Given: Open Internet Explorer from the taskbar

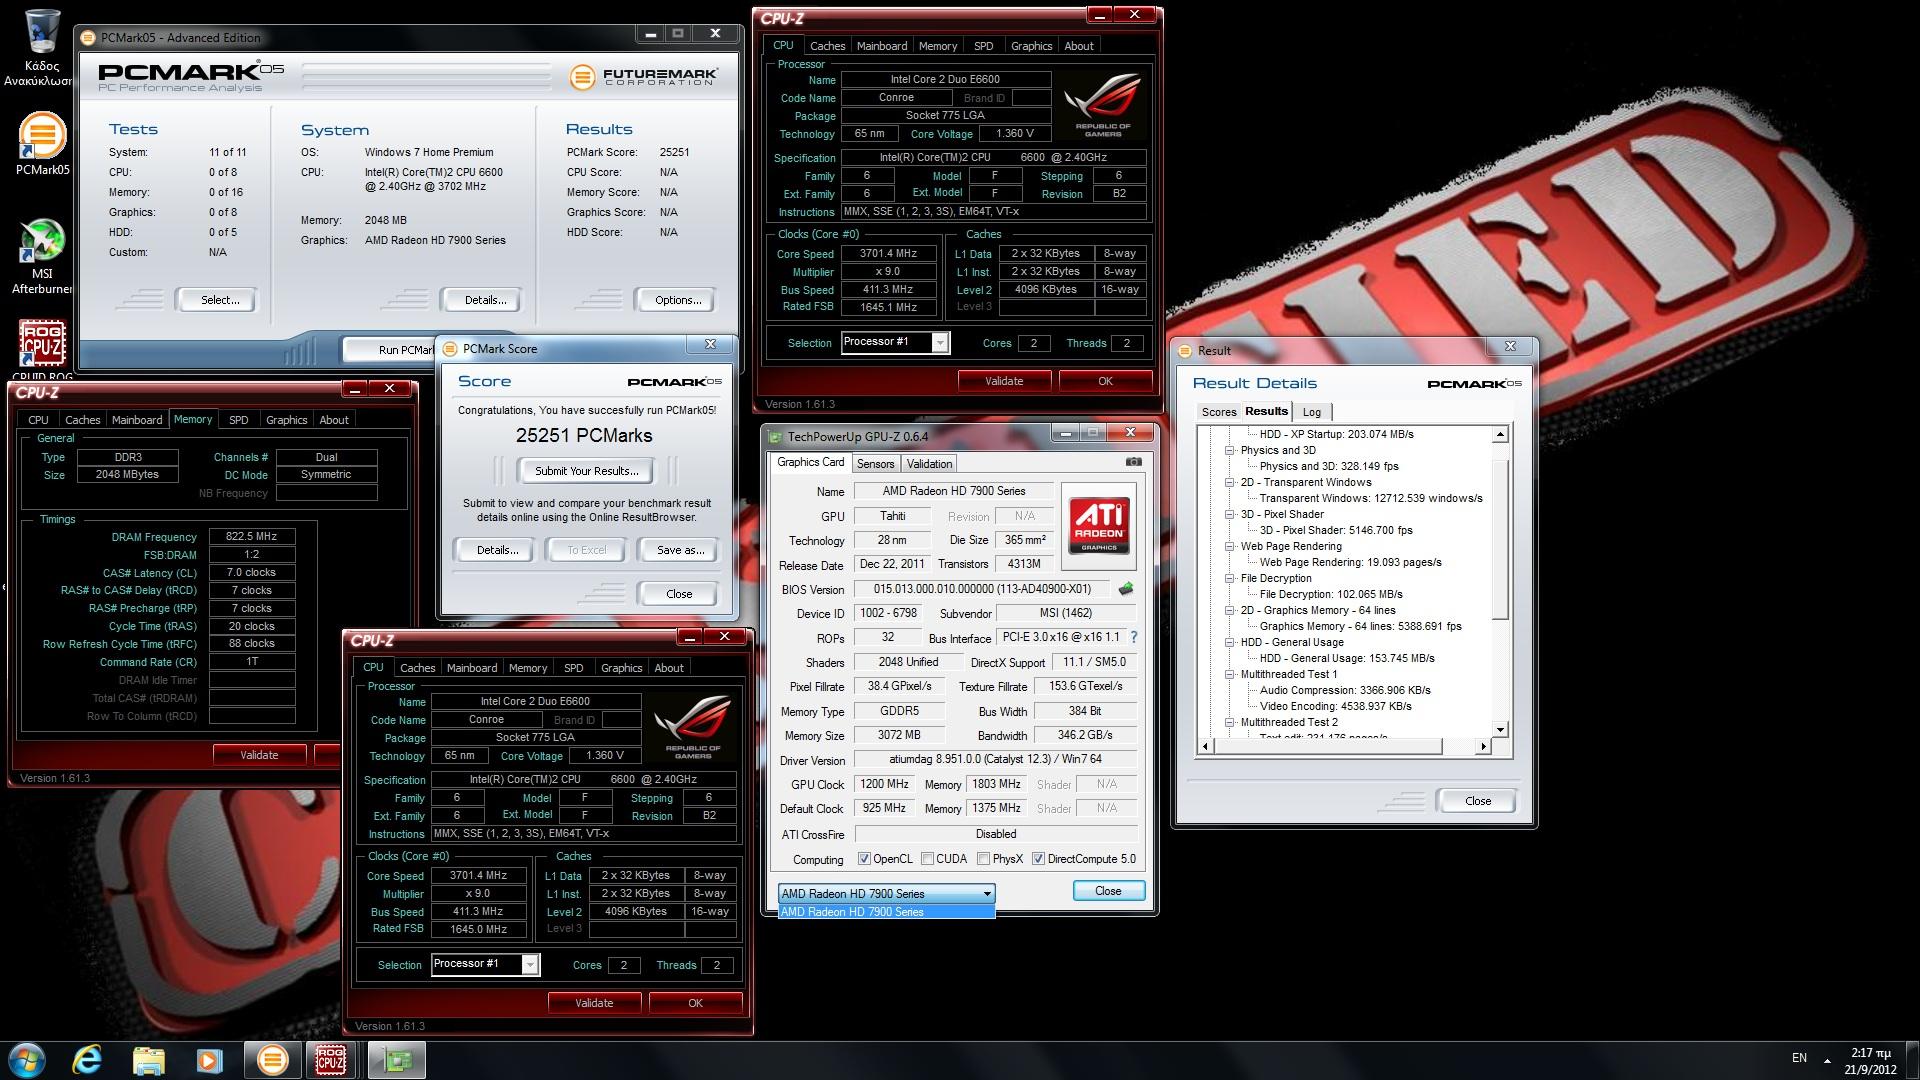Looking at the screenshot, I should pos(88,1059).
